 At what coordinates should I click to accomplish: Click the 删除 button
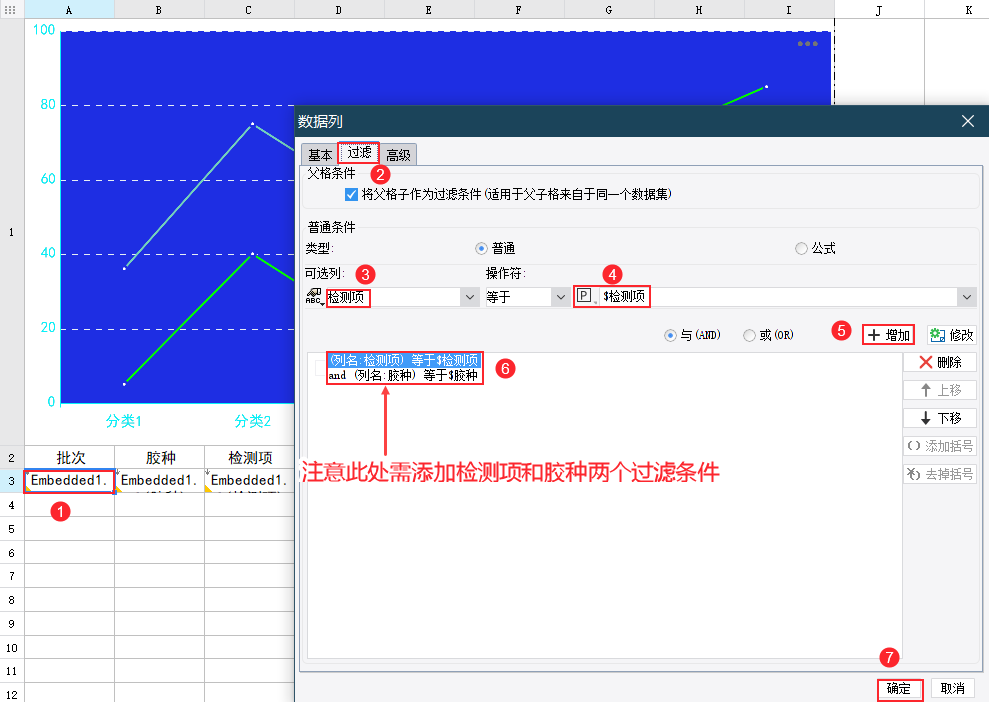click(x=940, y=362)
